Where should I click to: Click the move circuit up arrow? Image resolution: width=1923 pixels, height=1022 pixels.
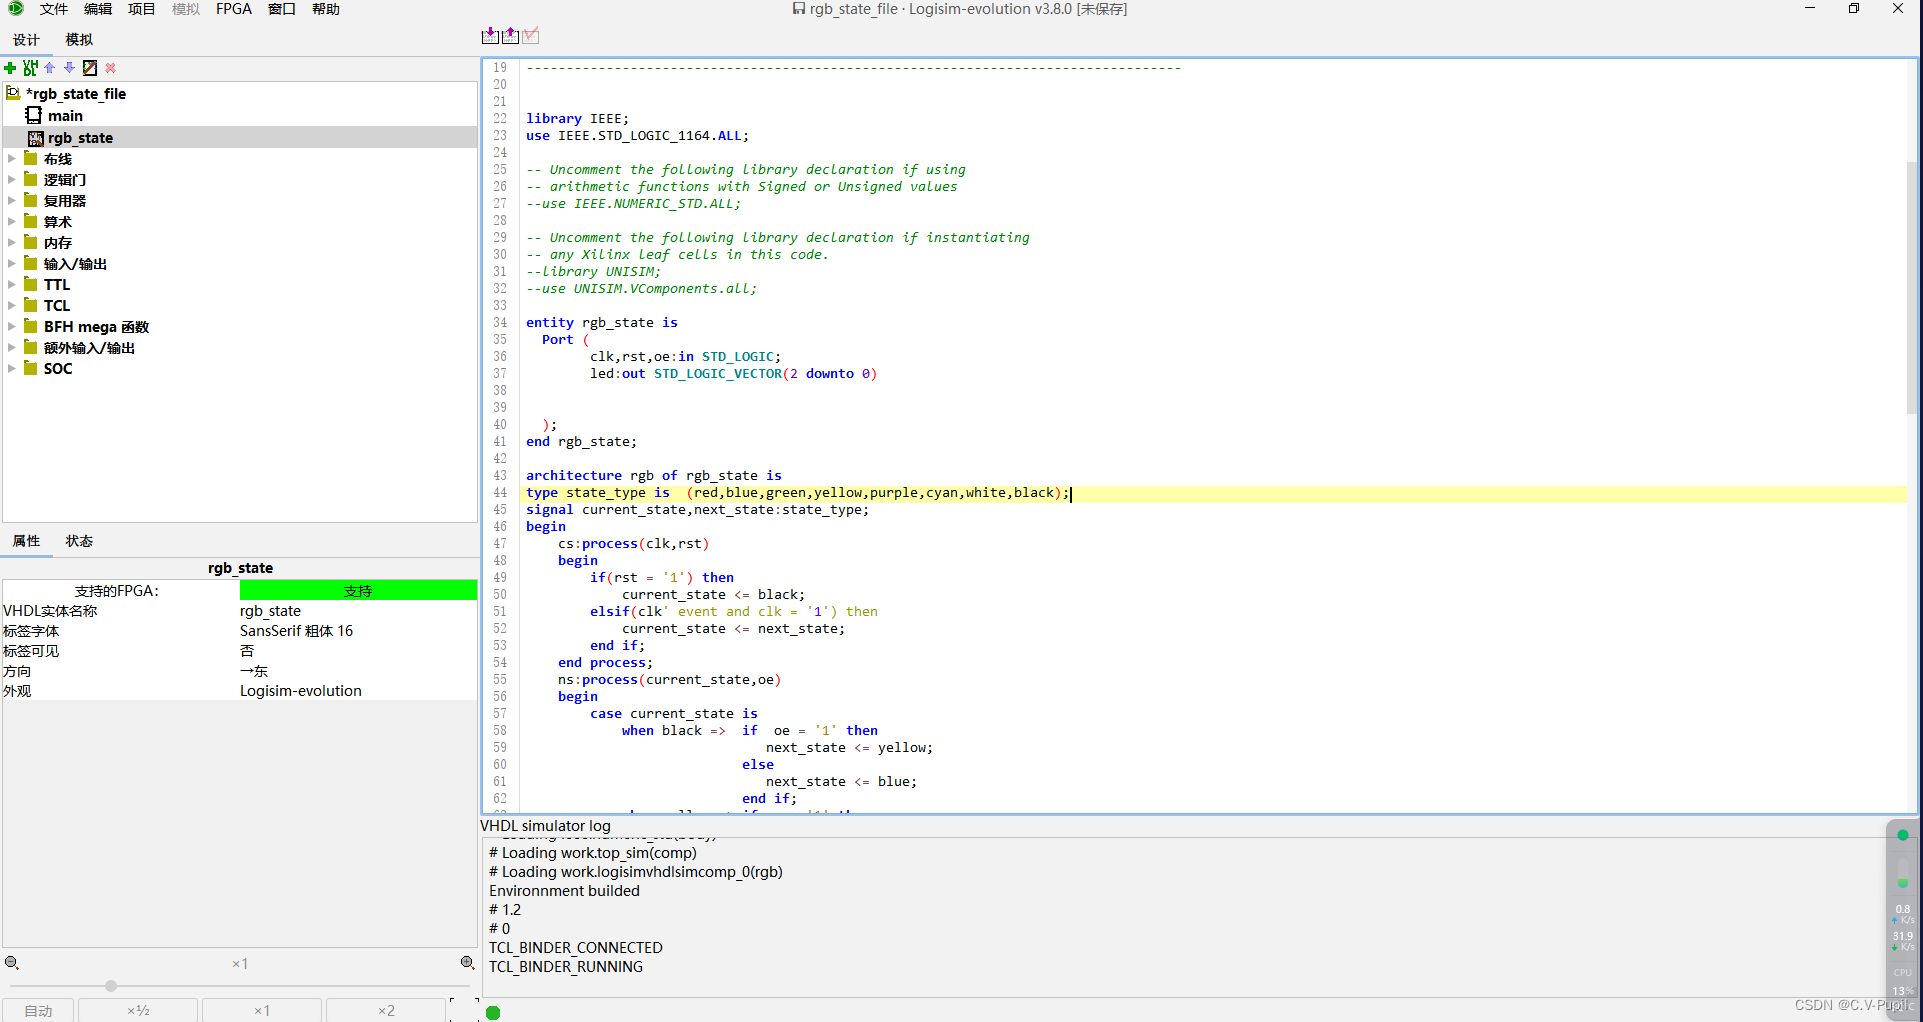(x=49, y=68)
